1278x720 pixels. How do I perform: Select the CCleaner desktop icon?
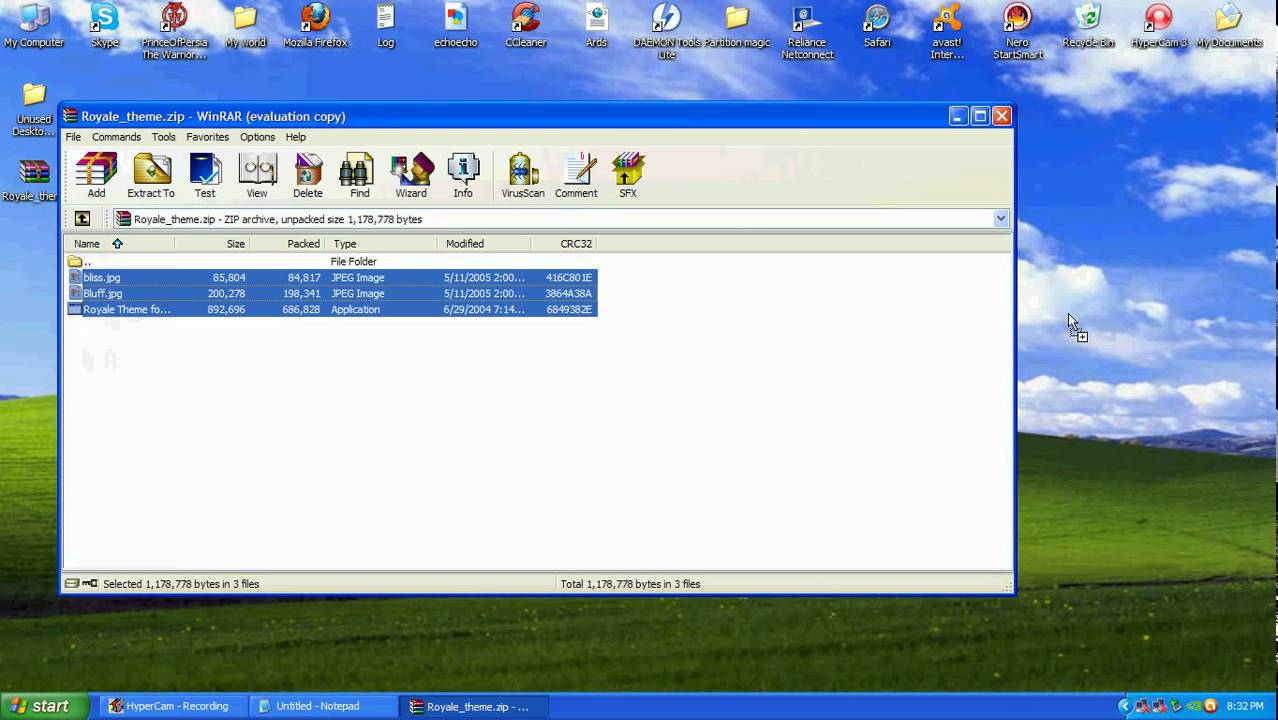click(x=526, y=26)
